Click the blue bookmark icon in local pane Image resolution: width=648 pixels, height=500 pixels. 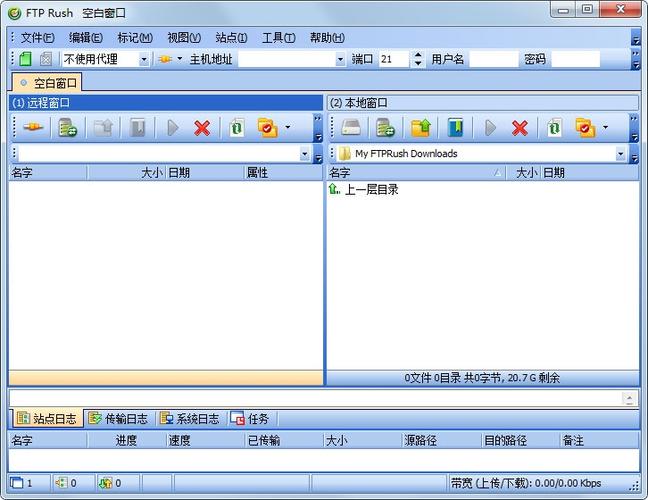pos(455,127)
